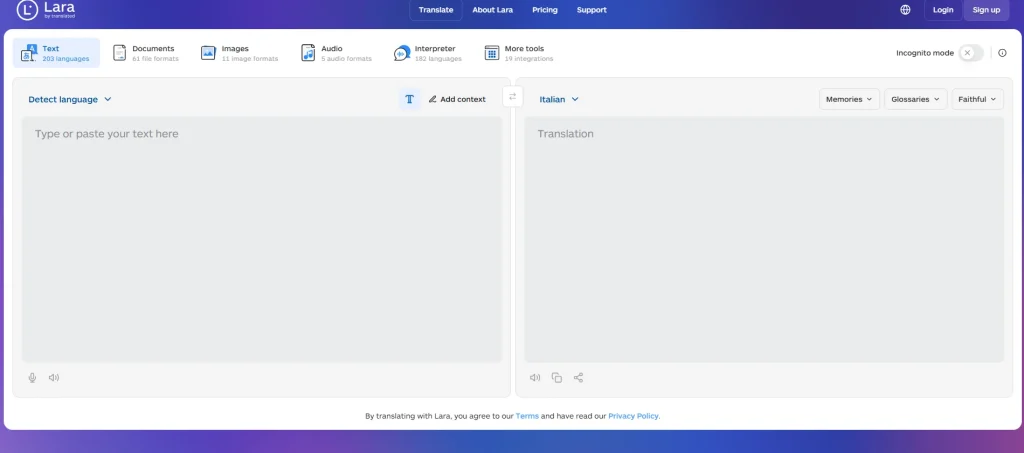This screenshot has height=453, width=1024.
Task: Click the source text input area
Action: [x=262, y=240]
